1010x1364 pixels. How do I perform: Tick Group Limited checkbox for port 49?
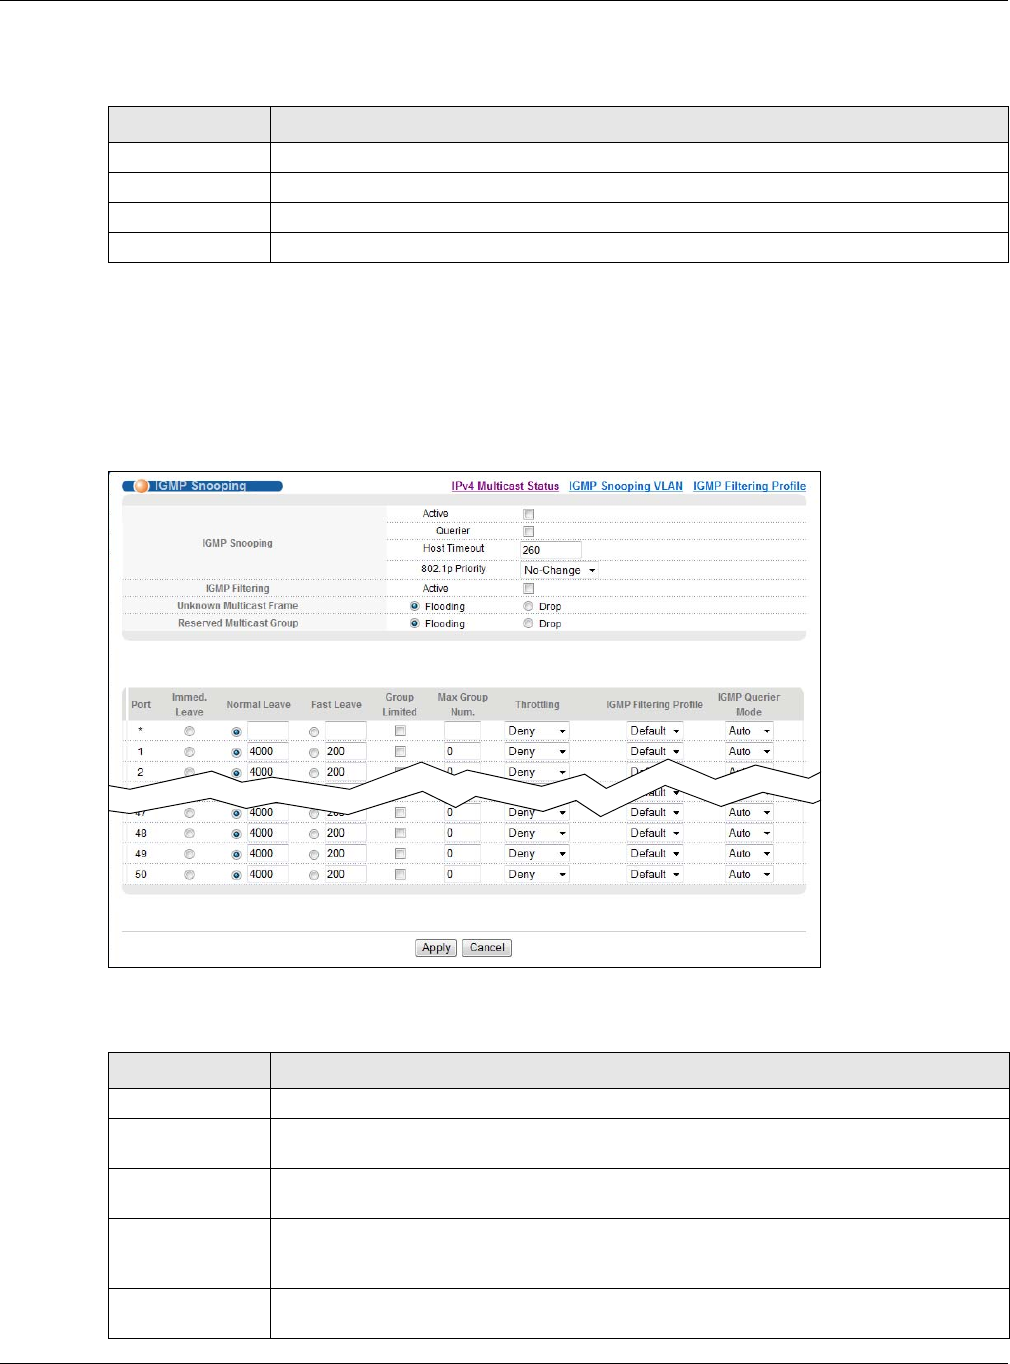point(400,854)
